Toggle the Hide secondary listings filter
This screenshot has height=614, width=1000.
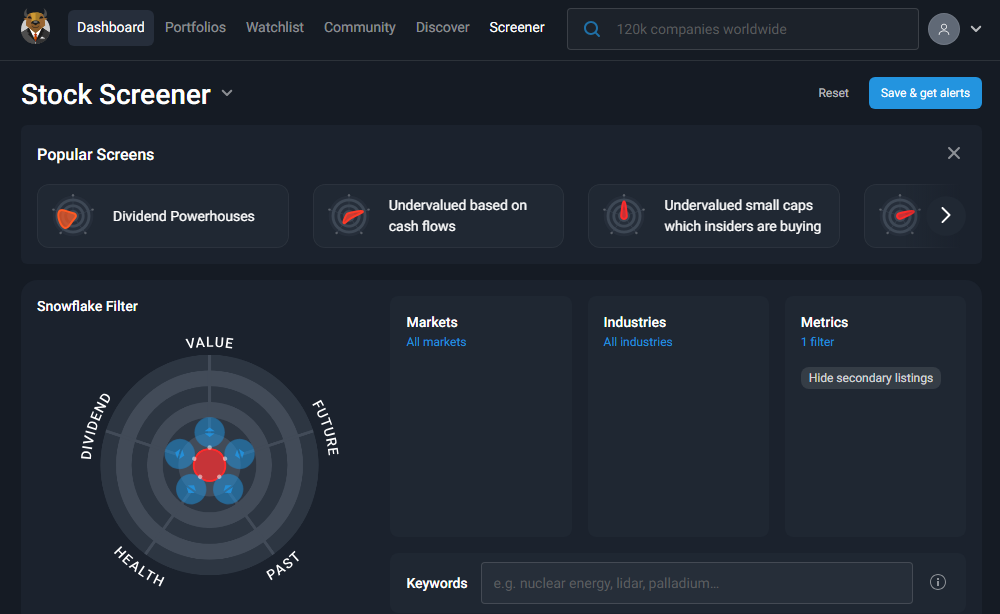pyautogui.click(x=870, y=378)
